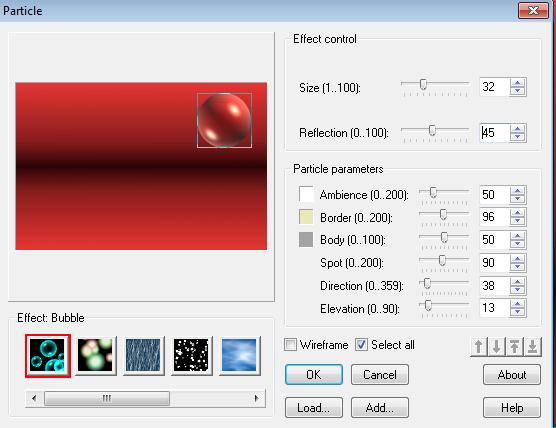The height and width of the screenshot is (428, 556).
Task: Increase Size value with up spinner
Action: [518, 83]
